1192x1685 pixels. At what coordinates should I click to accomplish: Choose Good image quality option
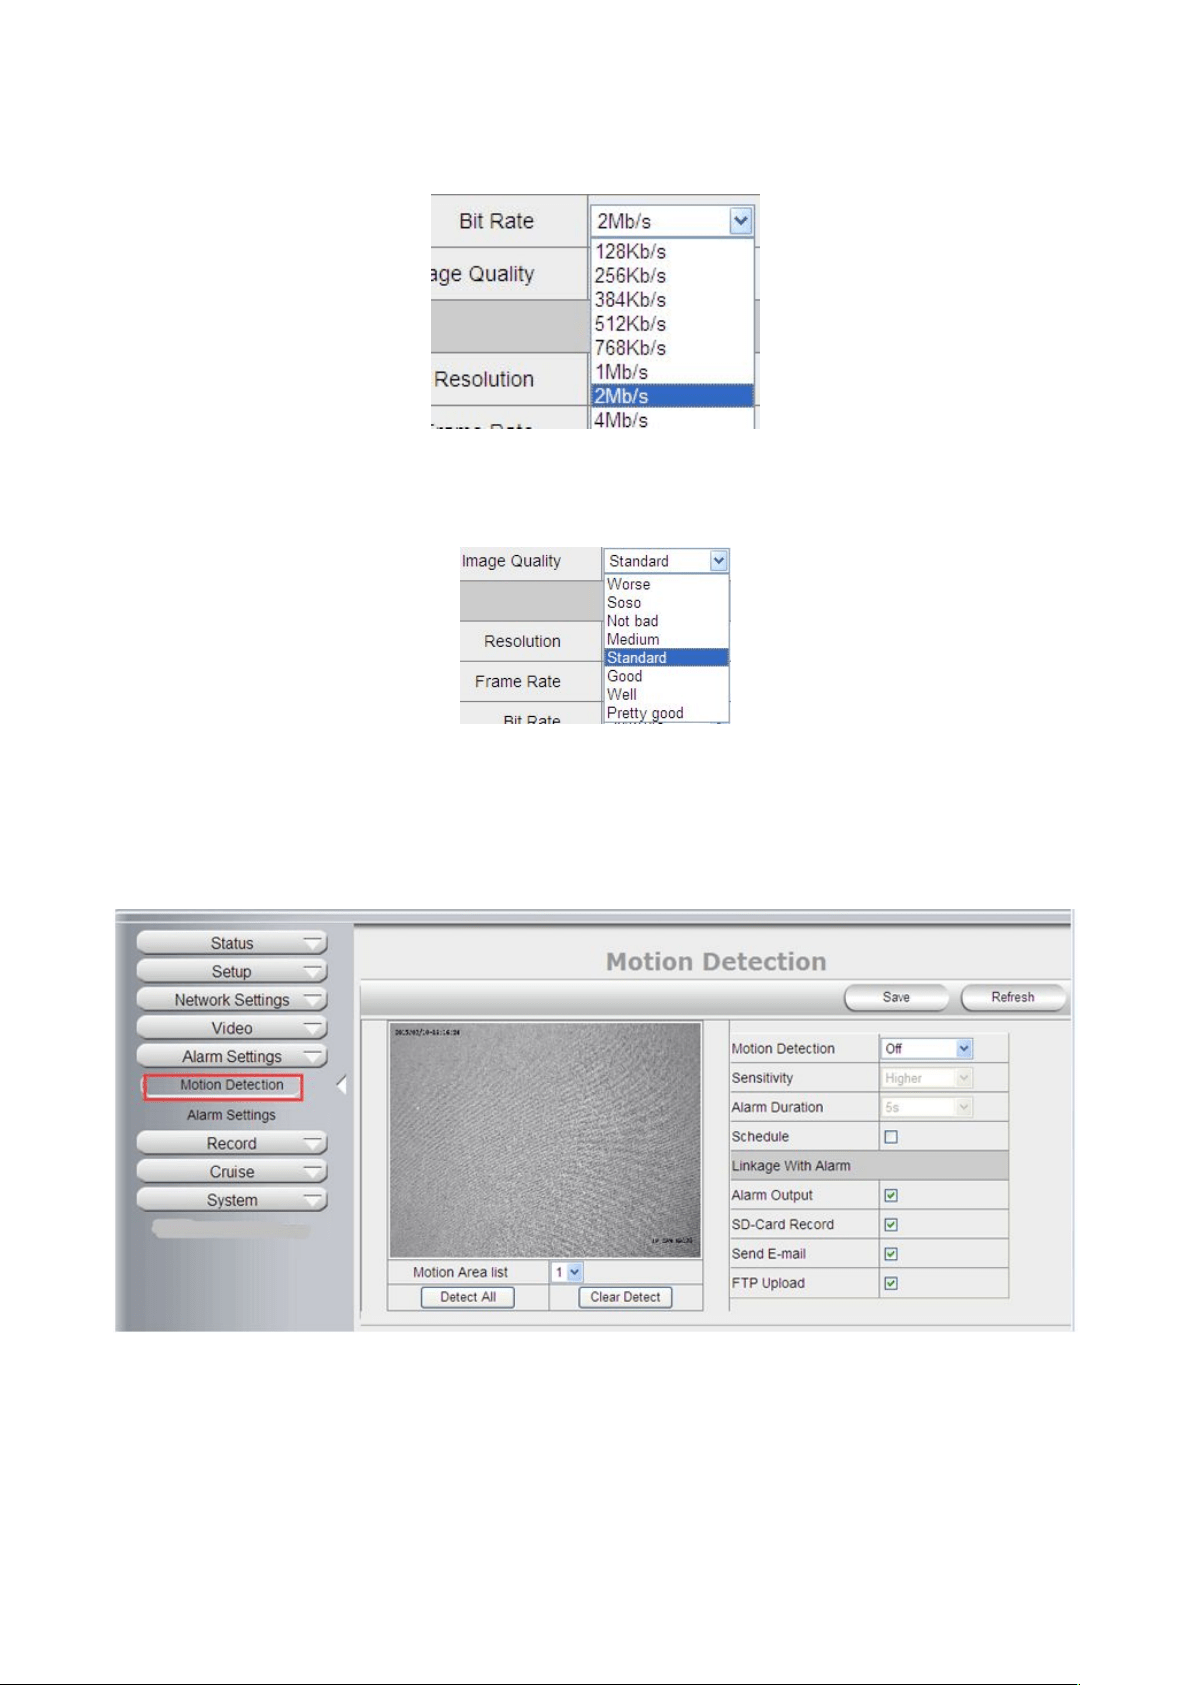(667, 676)
